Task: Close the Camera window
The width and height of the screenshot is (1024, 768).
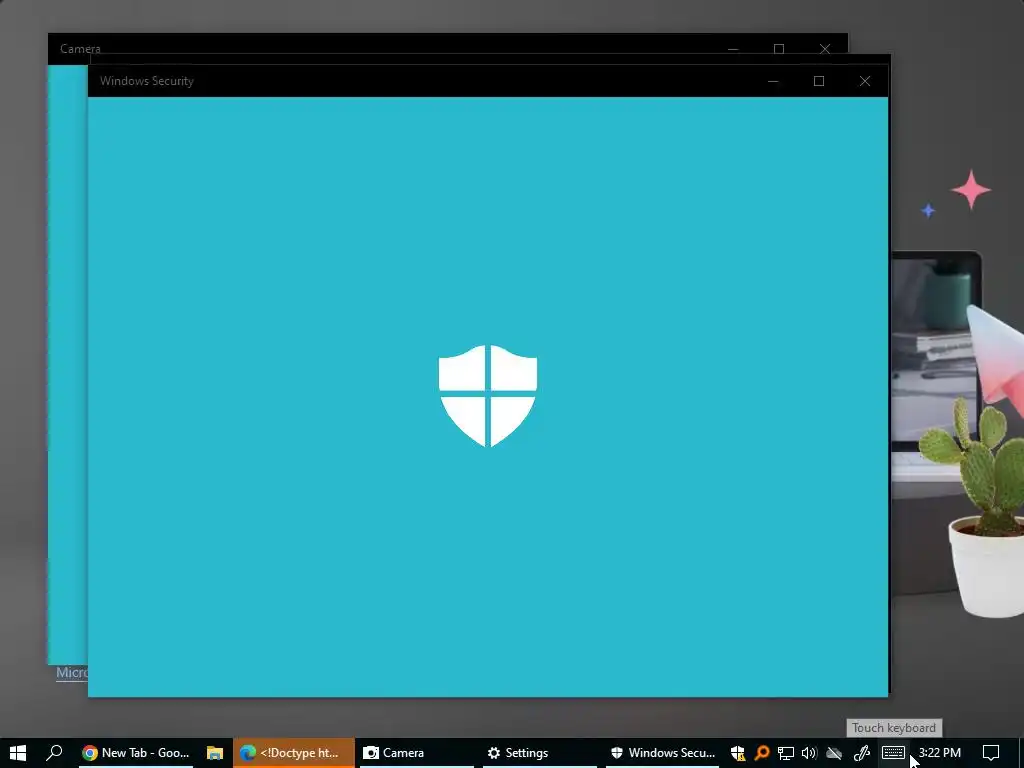Action: coord(825,49)
